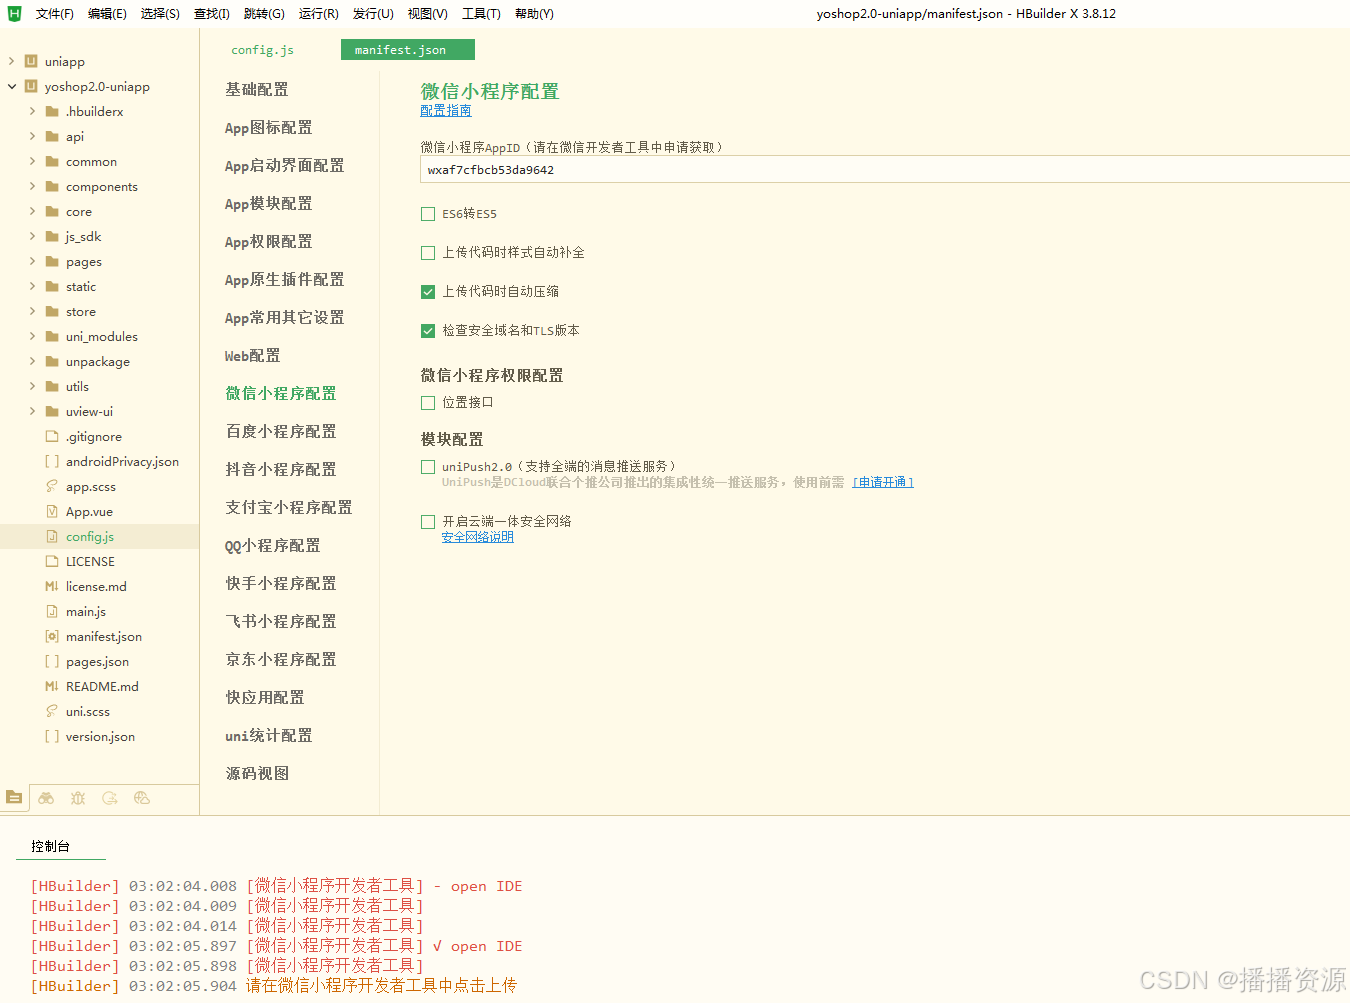Go to 百度小程序配置 section

[x=281, y=432]
